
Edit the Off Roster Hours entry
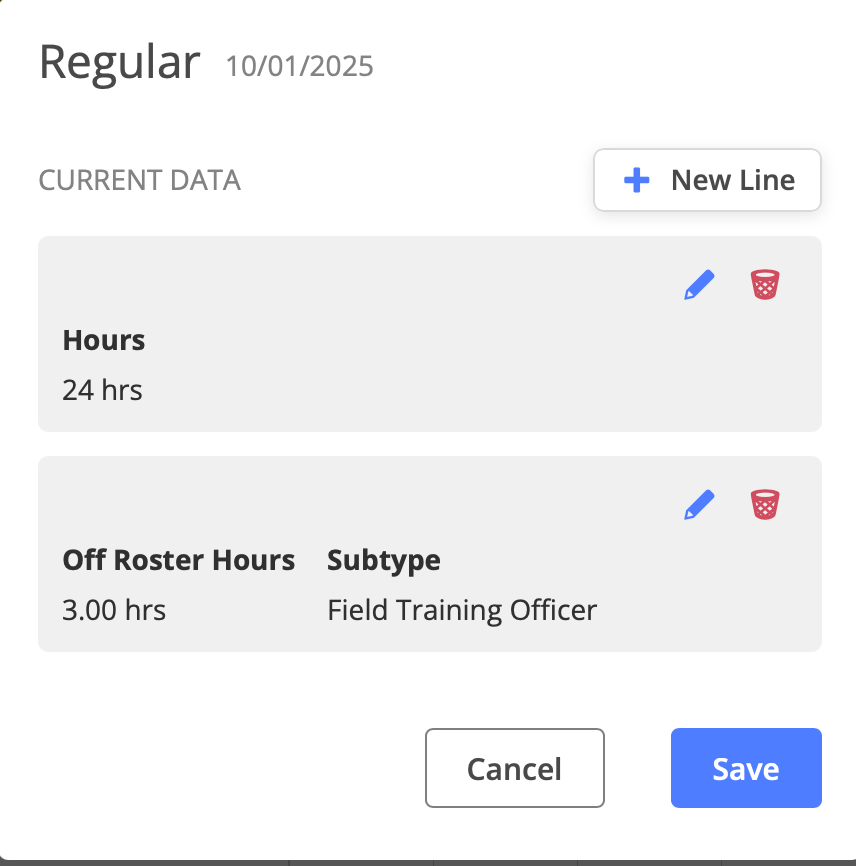coord(700,505)
